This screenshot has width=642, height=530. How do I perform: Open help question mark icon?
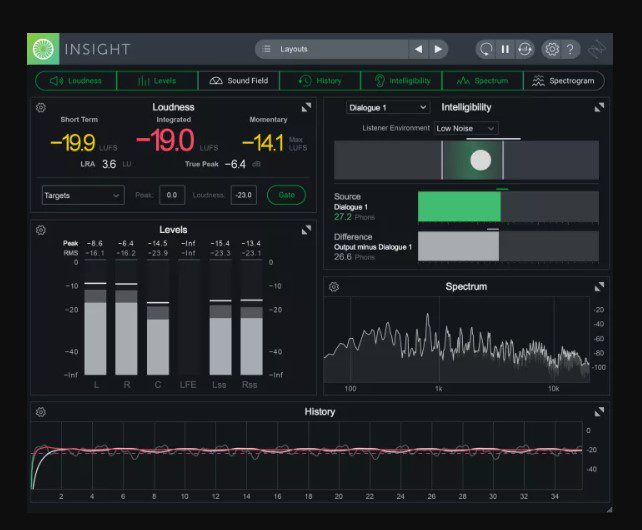tap(570, 49)
